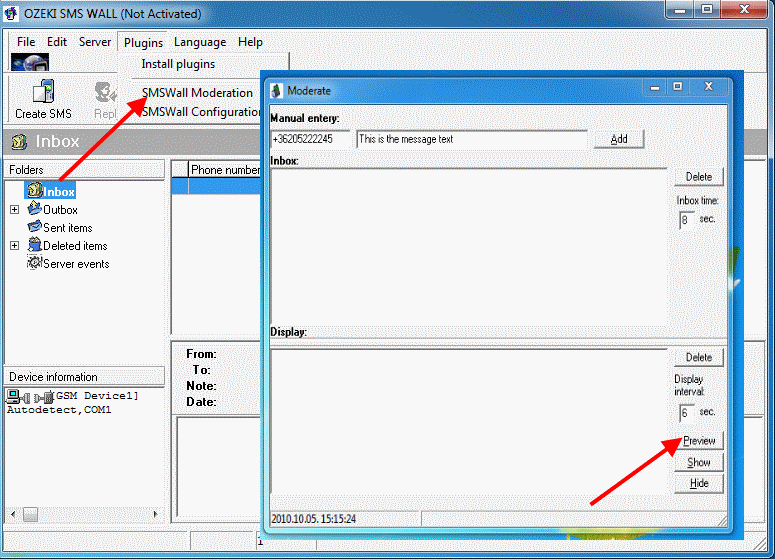Click the Create SMS toolbar icon
Screen dimensions: 775x559
(43, 92)
